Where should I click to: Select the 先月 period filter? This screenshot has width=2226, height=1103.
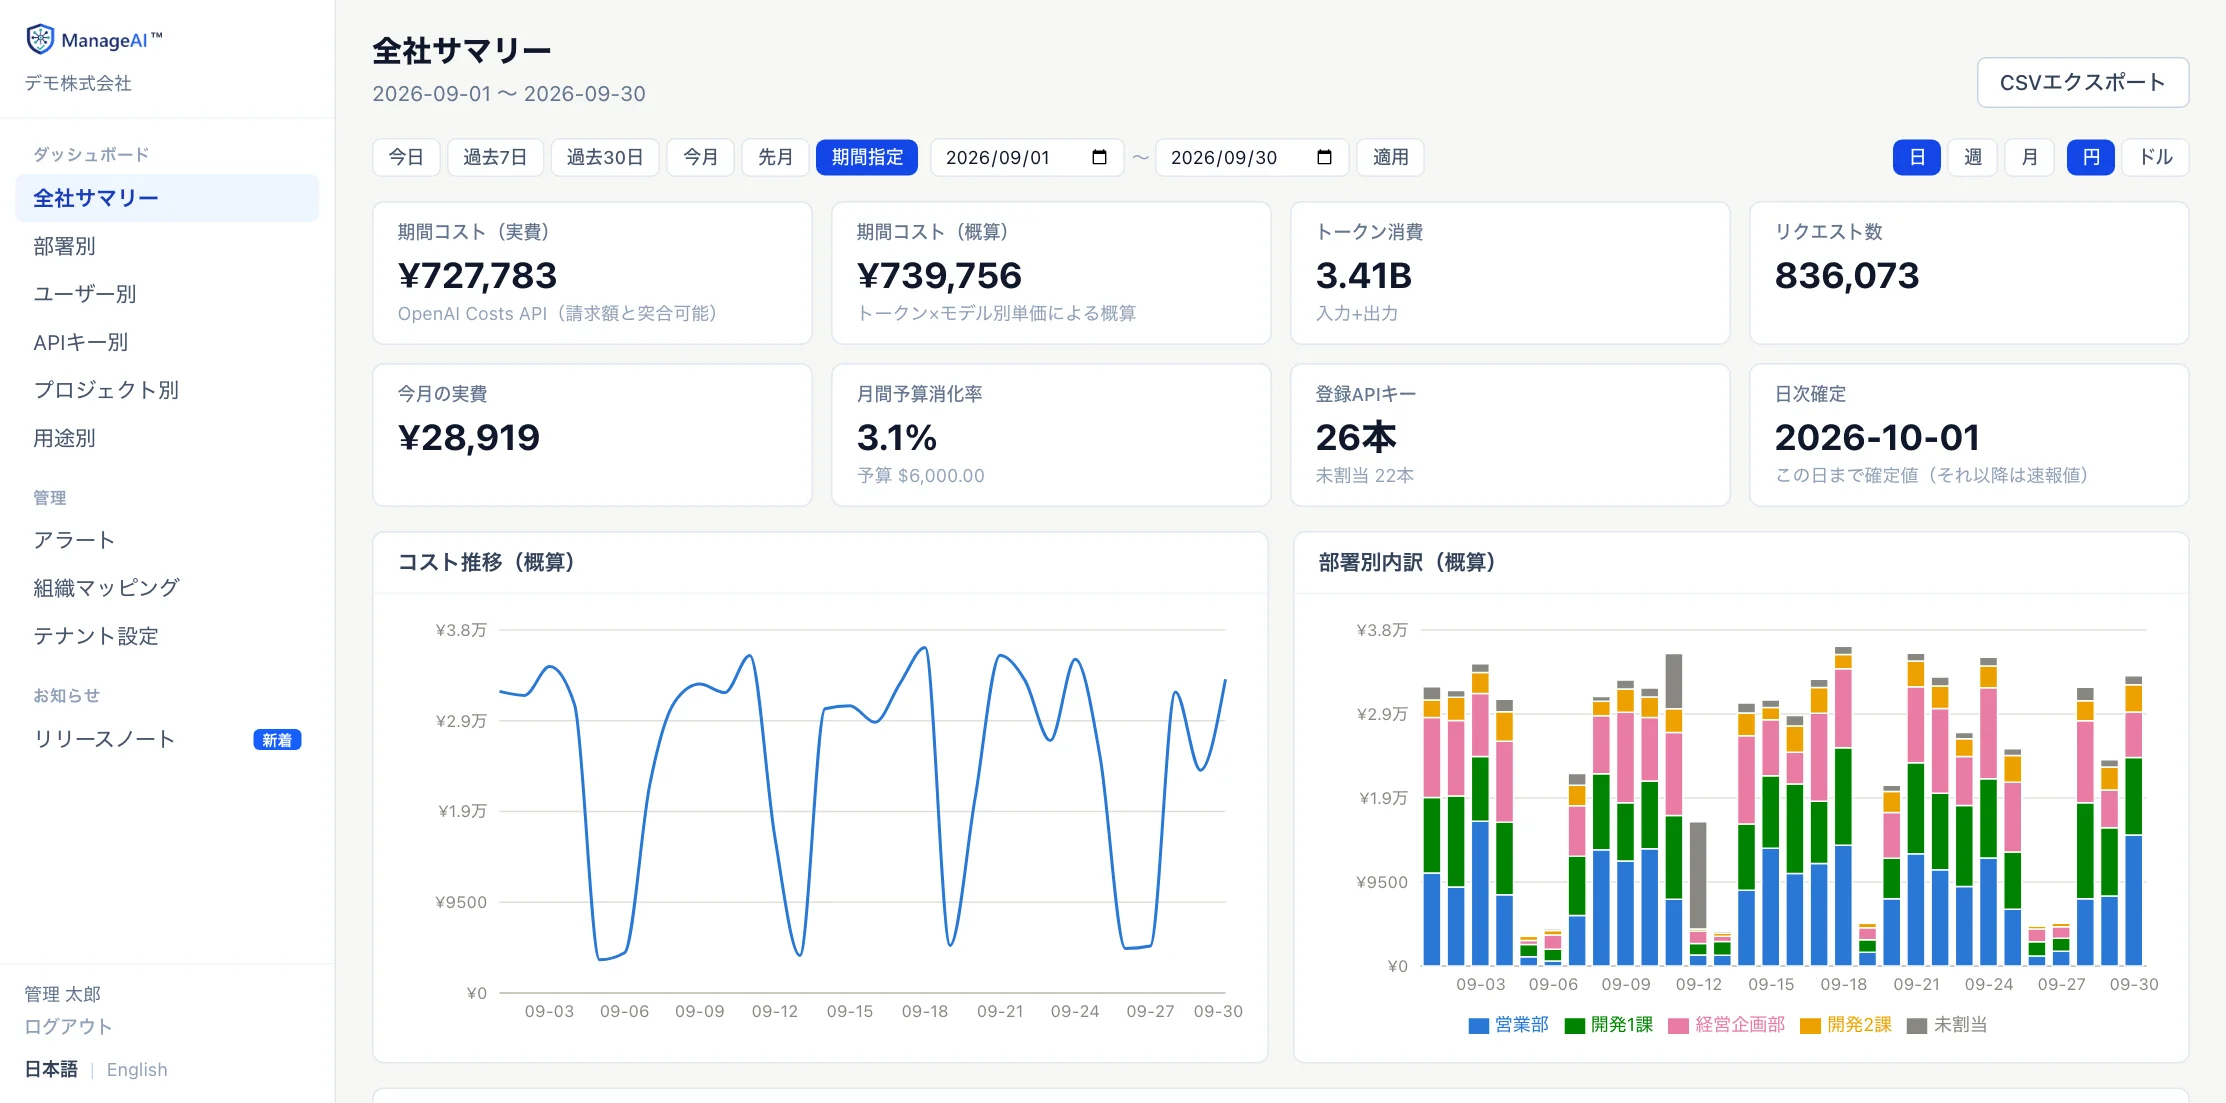click(x=775, y=157)
